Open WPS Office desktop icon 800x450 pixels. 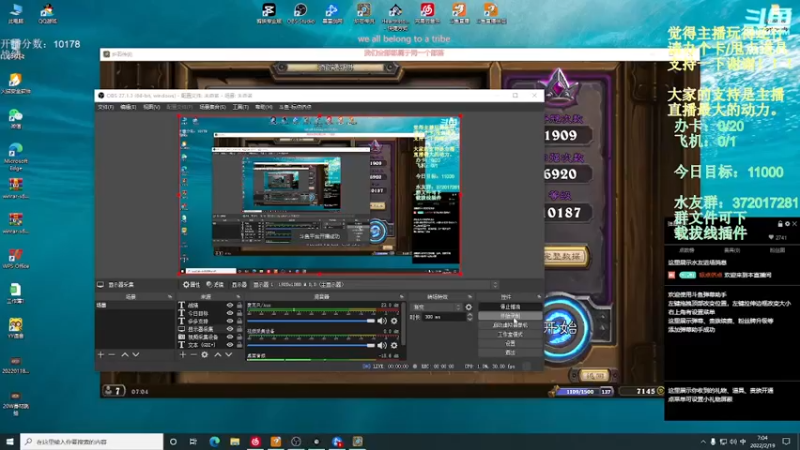point(15,259)
